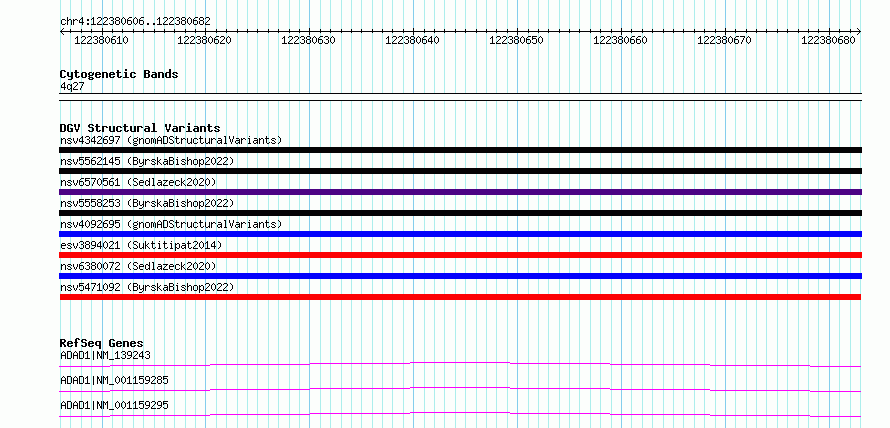Click the black bar under nsv5558253

click(x=460, y=213)
